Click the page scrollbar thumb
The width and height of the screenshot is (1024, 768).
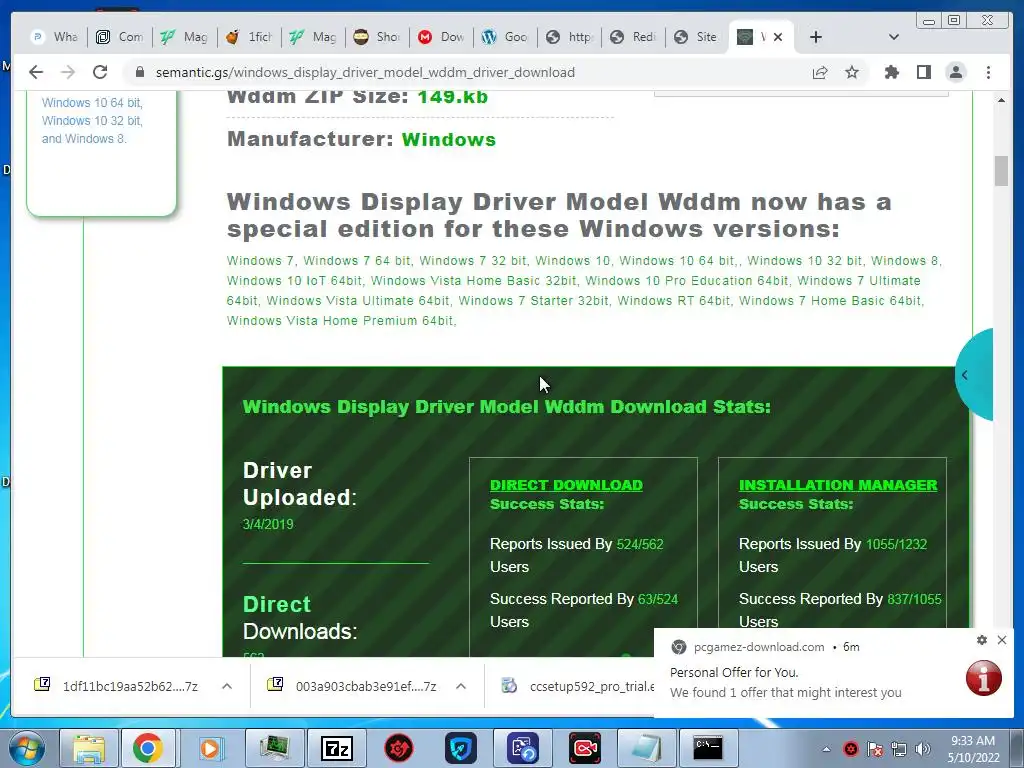[x=1001, y=171]
